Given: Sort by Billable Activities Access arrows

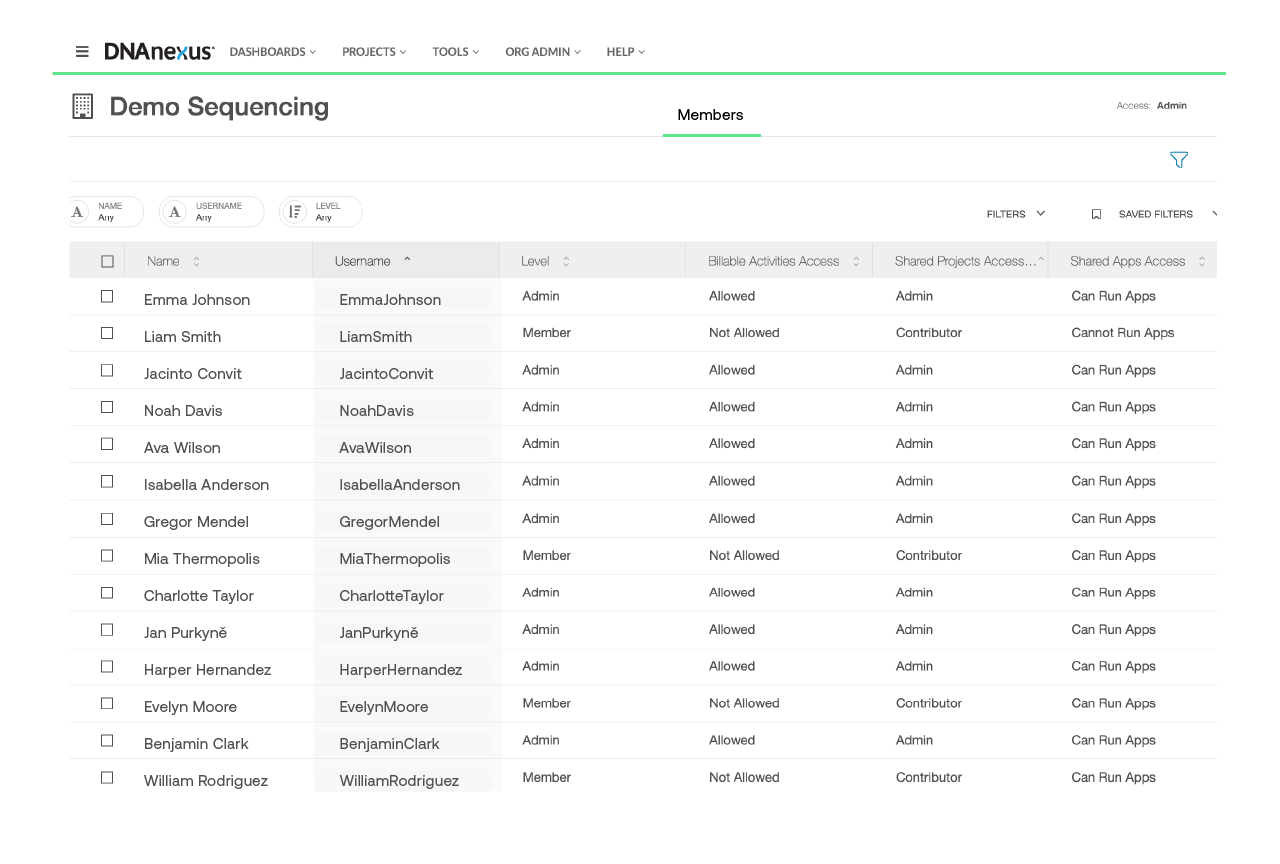Looking at the screenshot, I should (856, 261).
